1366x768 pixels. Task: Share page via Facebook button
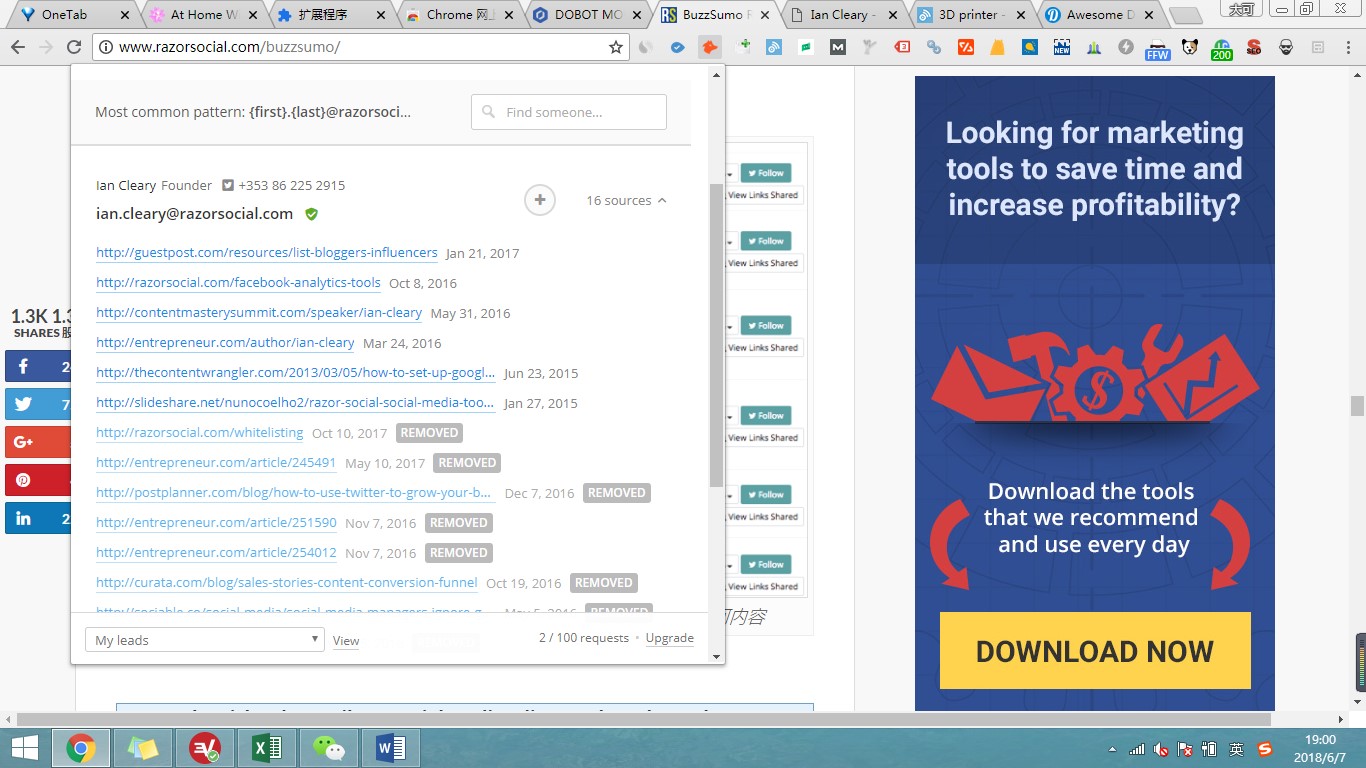pos(38,366)
